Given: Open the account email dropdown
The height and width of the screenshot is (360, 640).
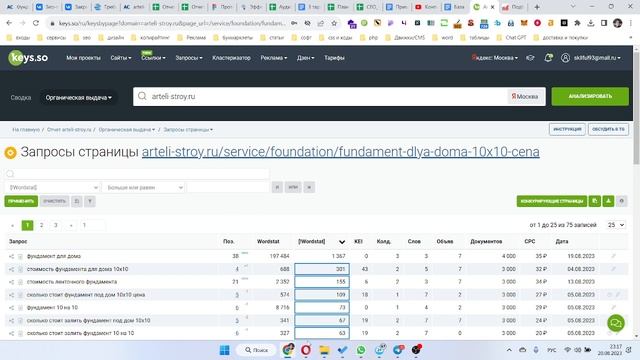Looking at the screenshot, I should point(597,58).
